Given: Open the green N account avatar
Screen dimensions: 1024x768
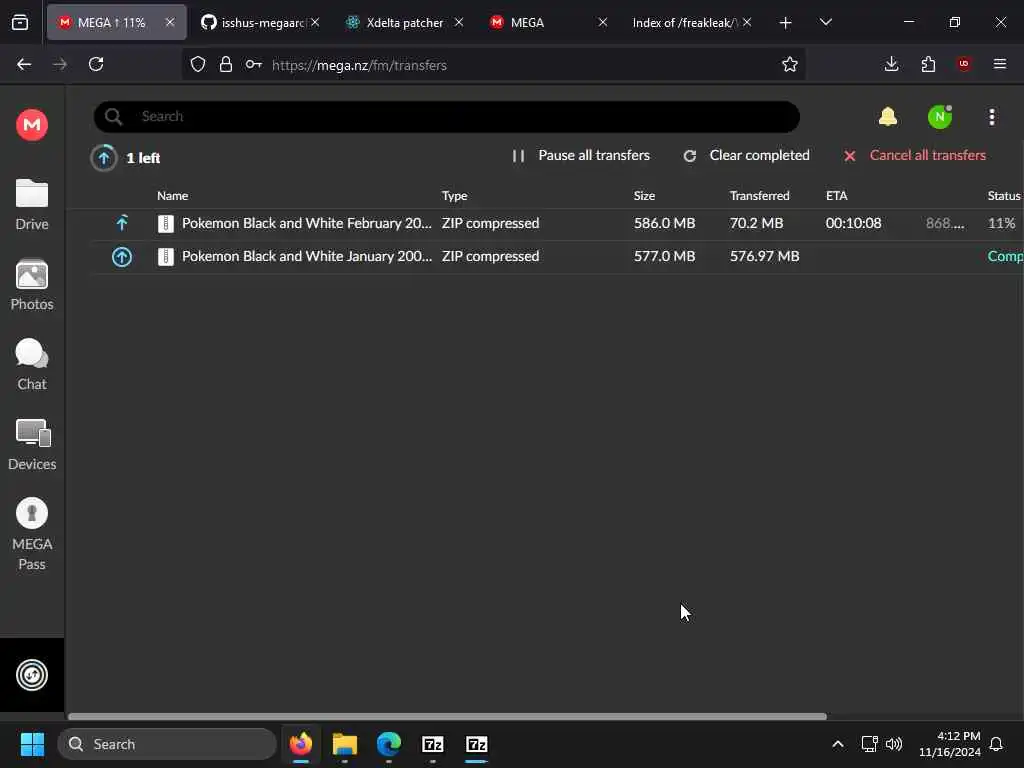Looking at the screenshot, I should point(940,117).
